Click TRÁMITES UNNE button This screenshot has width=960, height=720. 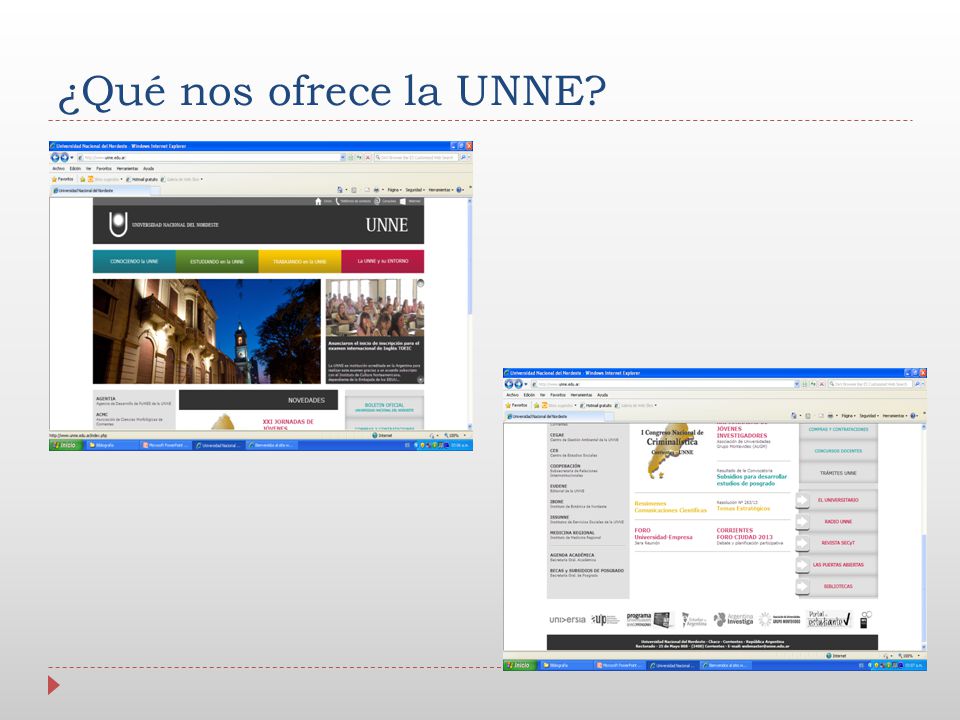[x=838, y=473]
